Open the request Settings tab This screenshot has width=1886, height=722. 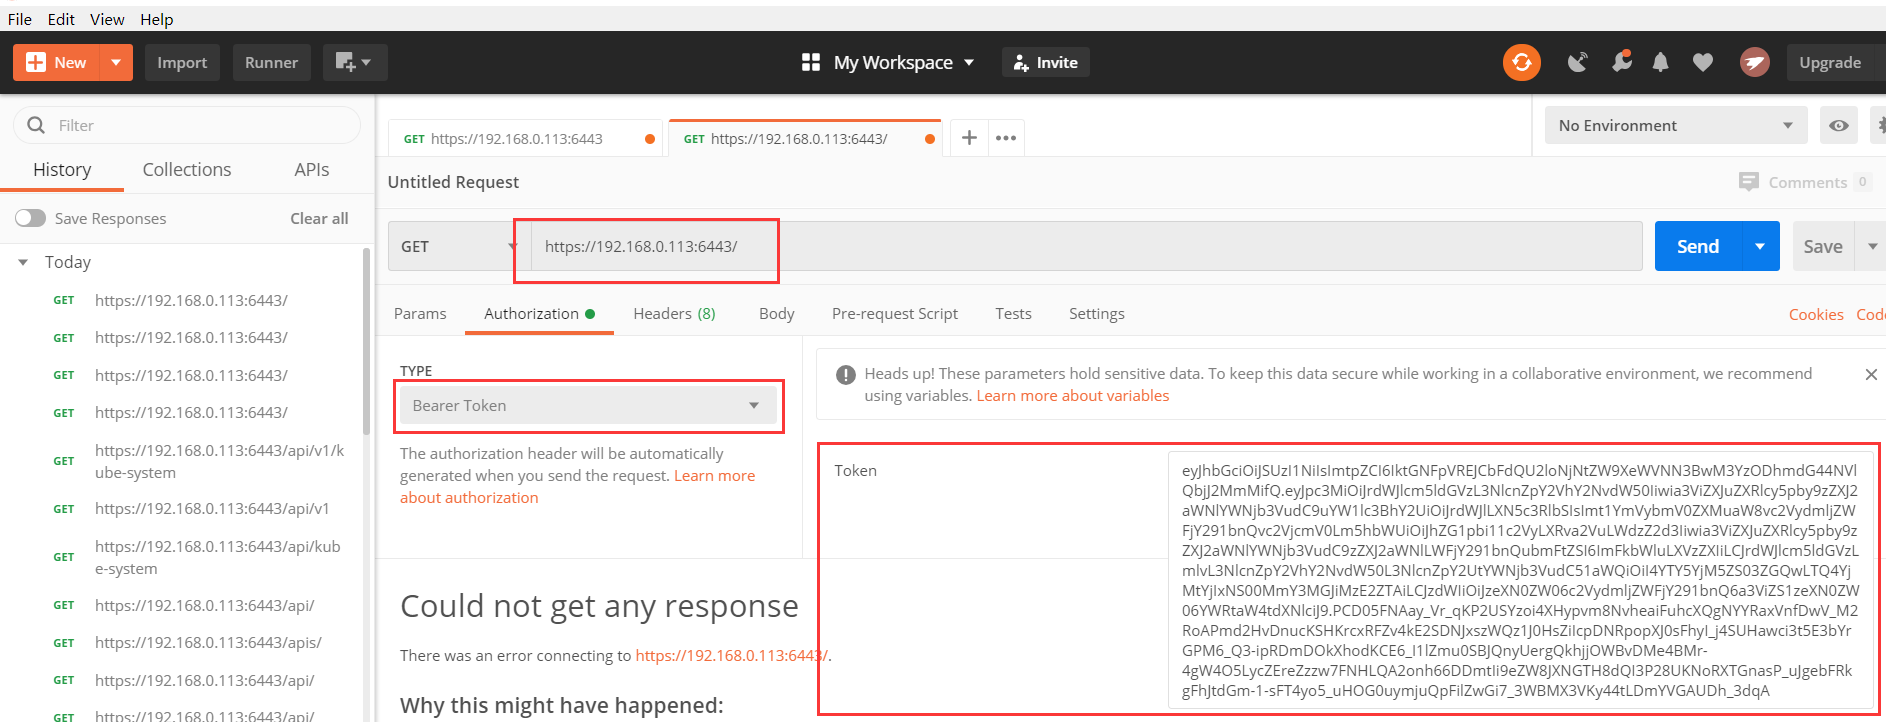1096,314
